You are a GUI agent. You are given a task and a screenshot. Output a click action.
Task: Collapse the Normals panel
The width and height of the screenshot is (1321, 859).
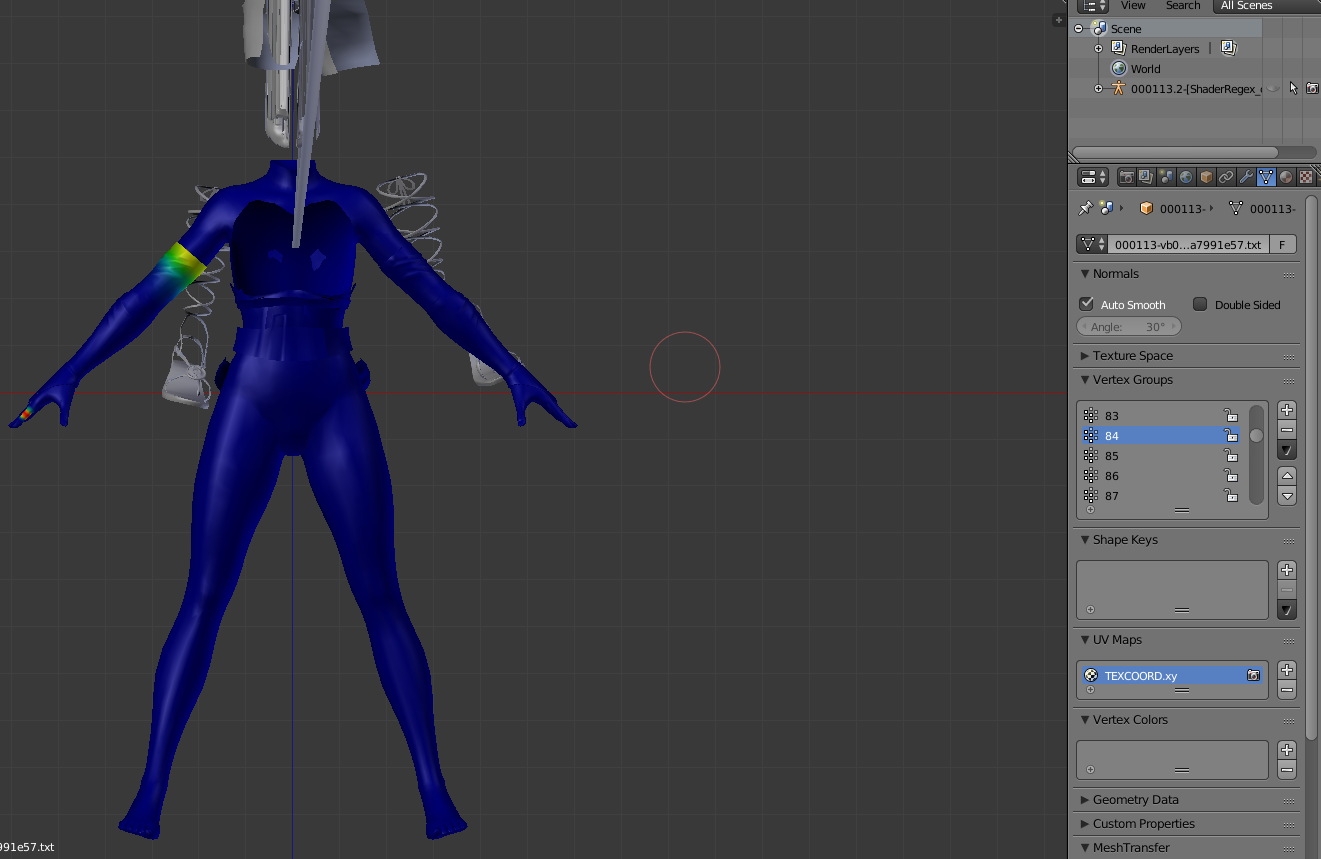pyautogui.click(x=1085, y=274)
